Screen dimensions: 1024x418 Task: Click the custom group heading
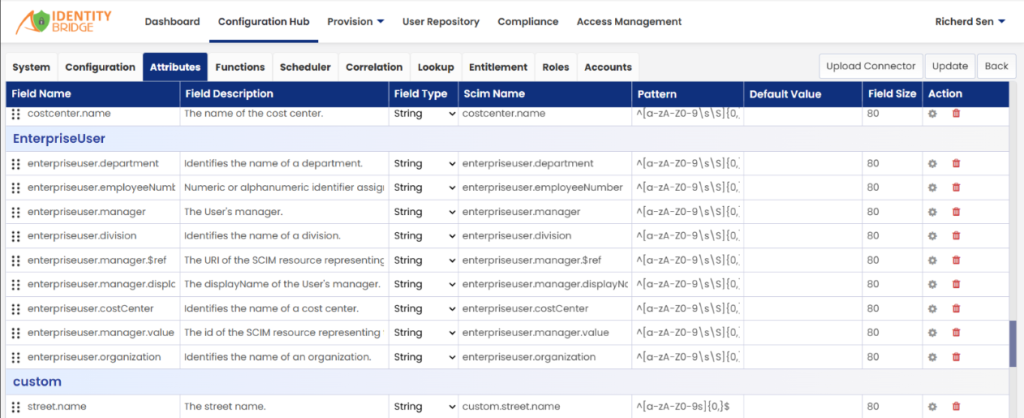point(37,381)
